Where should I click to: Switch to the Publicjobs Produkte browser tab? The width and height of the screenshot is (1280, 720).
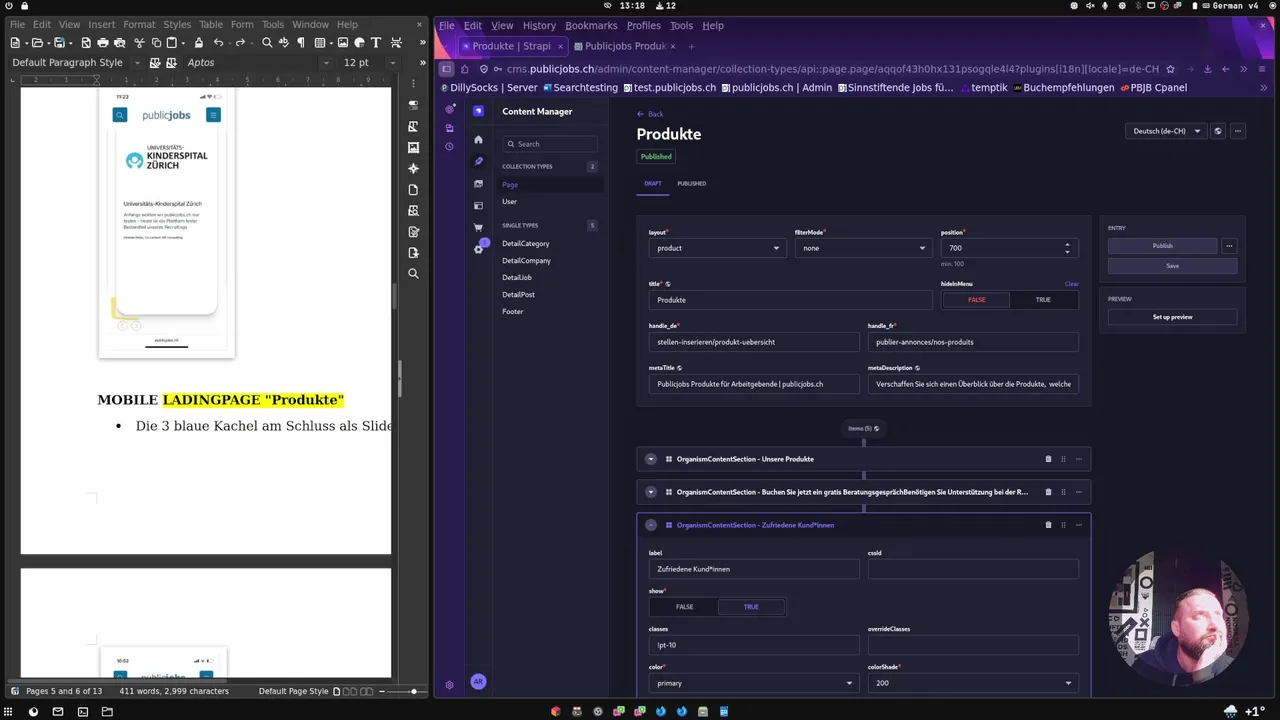point(626,46)
